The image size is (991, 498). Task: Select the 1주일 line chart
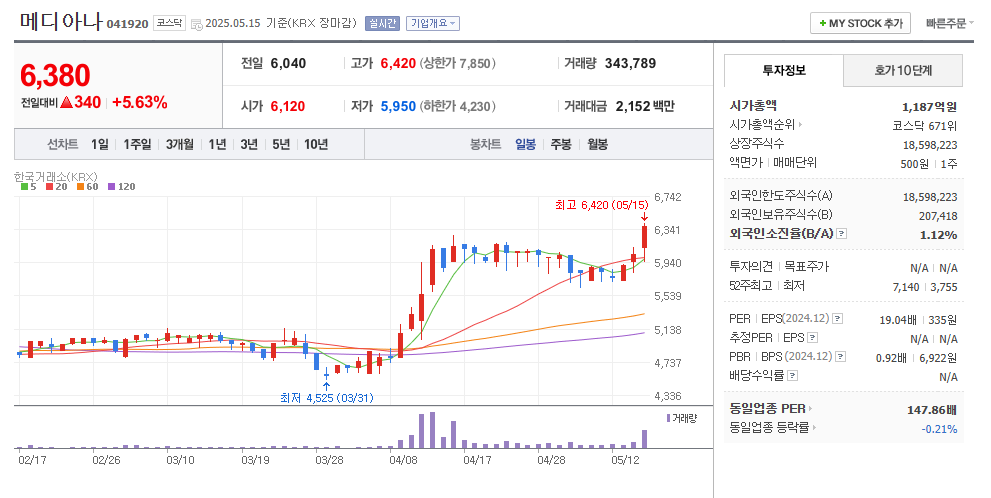coord(137,145)
